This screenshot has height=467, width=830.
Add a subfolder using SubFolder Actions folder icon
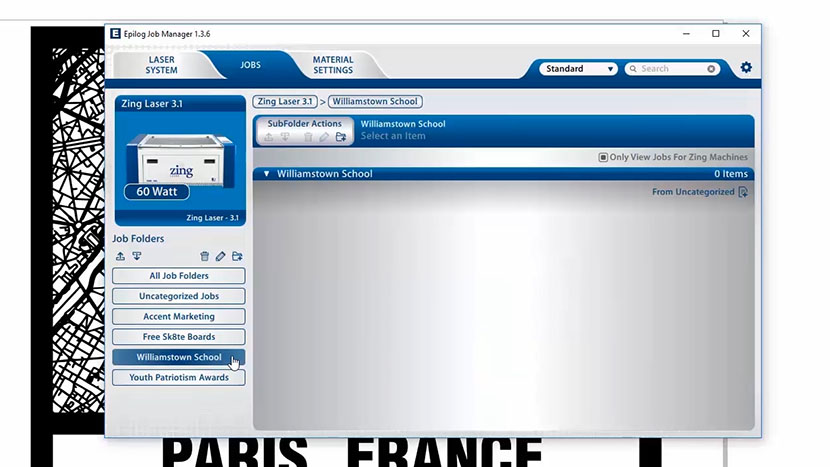pos(341,137)
